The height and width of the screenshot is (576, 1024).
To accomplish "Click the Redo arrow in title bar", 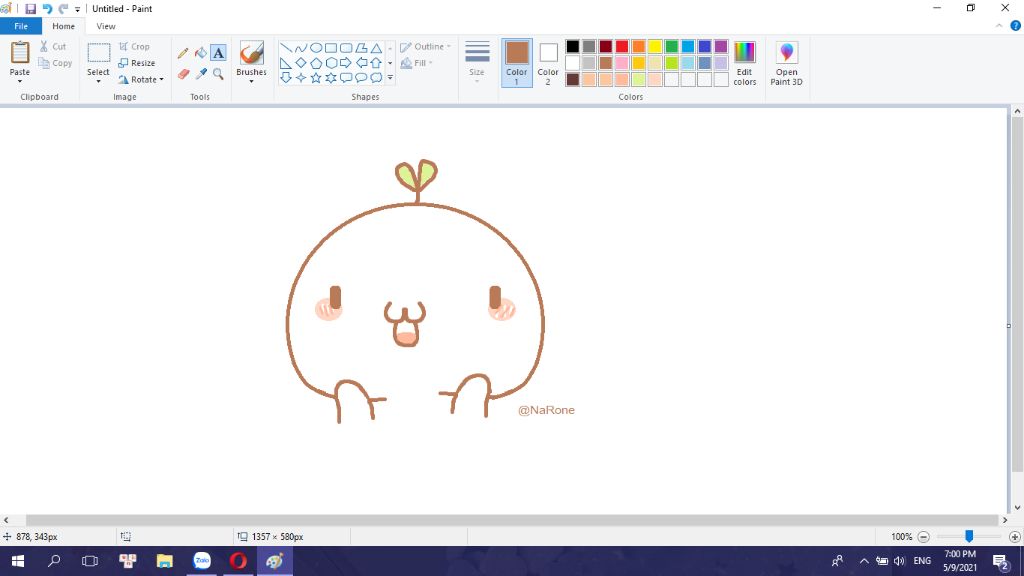I will 63,8.
